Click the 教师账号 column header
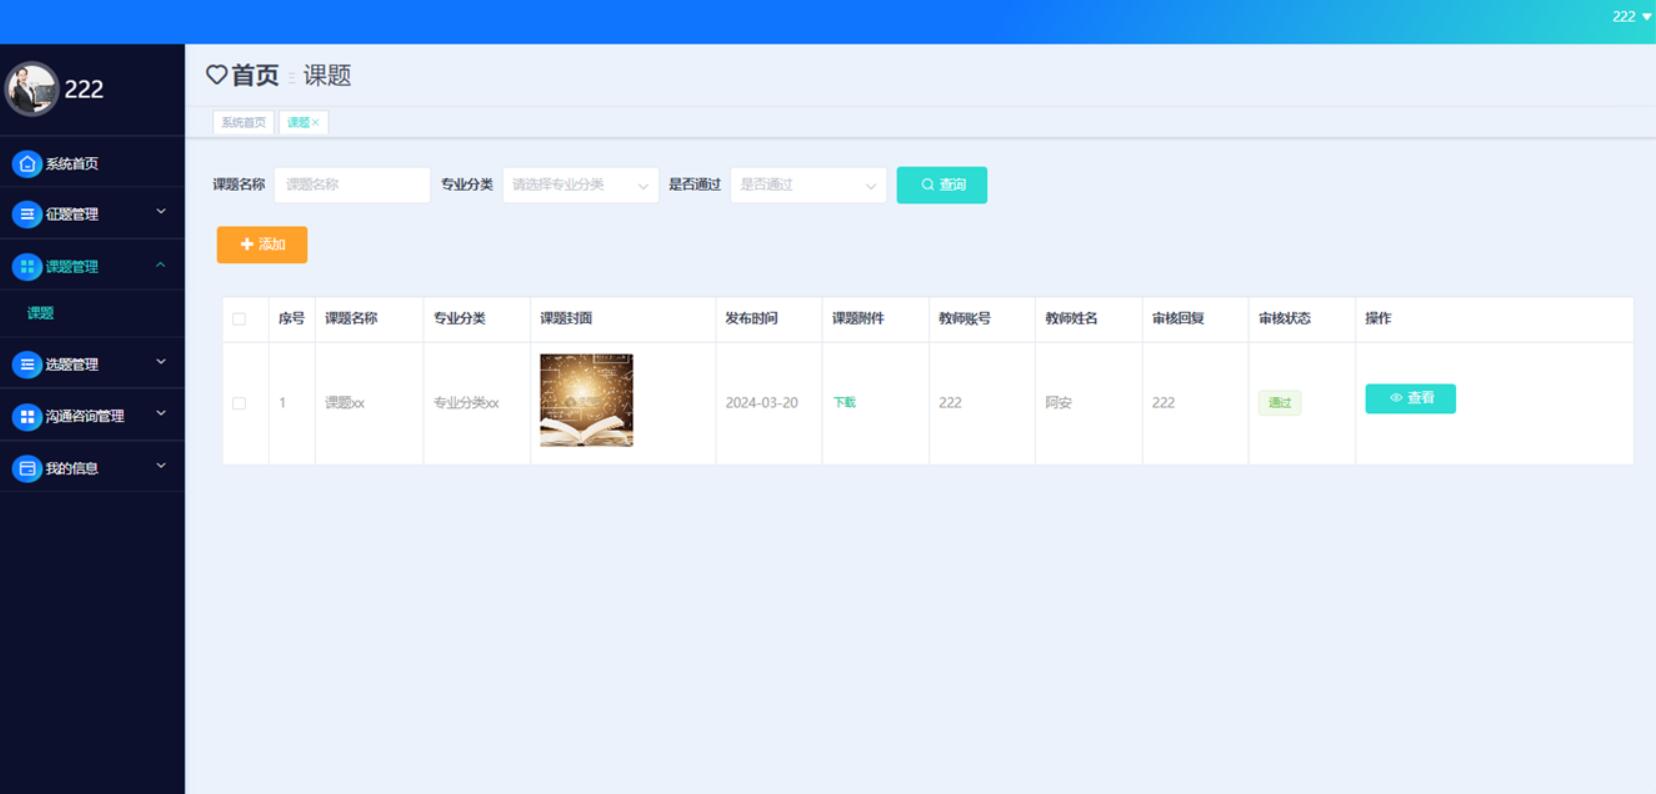Screen dimensions: 1656x794 tap(964, 318)
